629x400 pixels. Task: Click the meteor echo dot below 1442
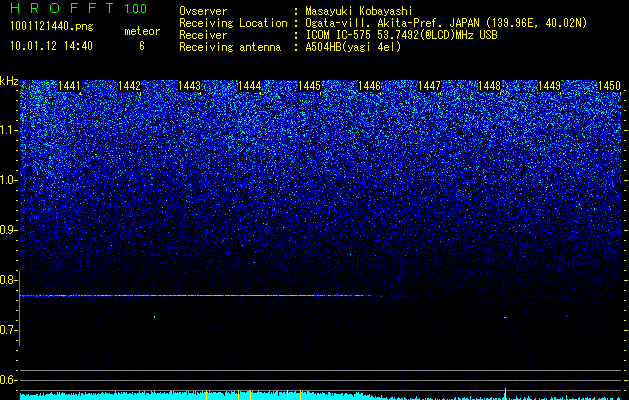154,317
